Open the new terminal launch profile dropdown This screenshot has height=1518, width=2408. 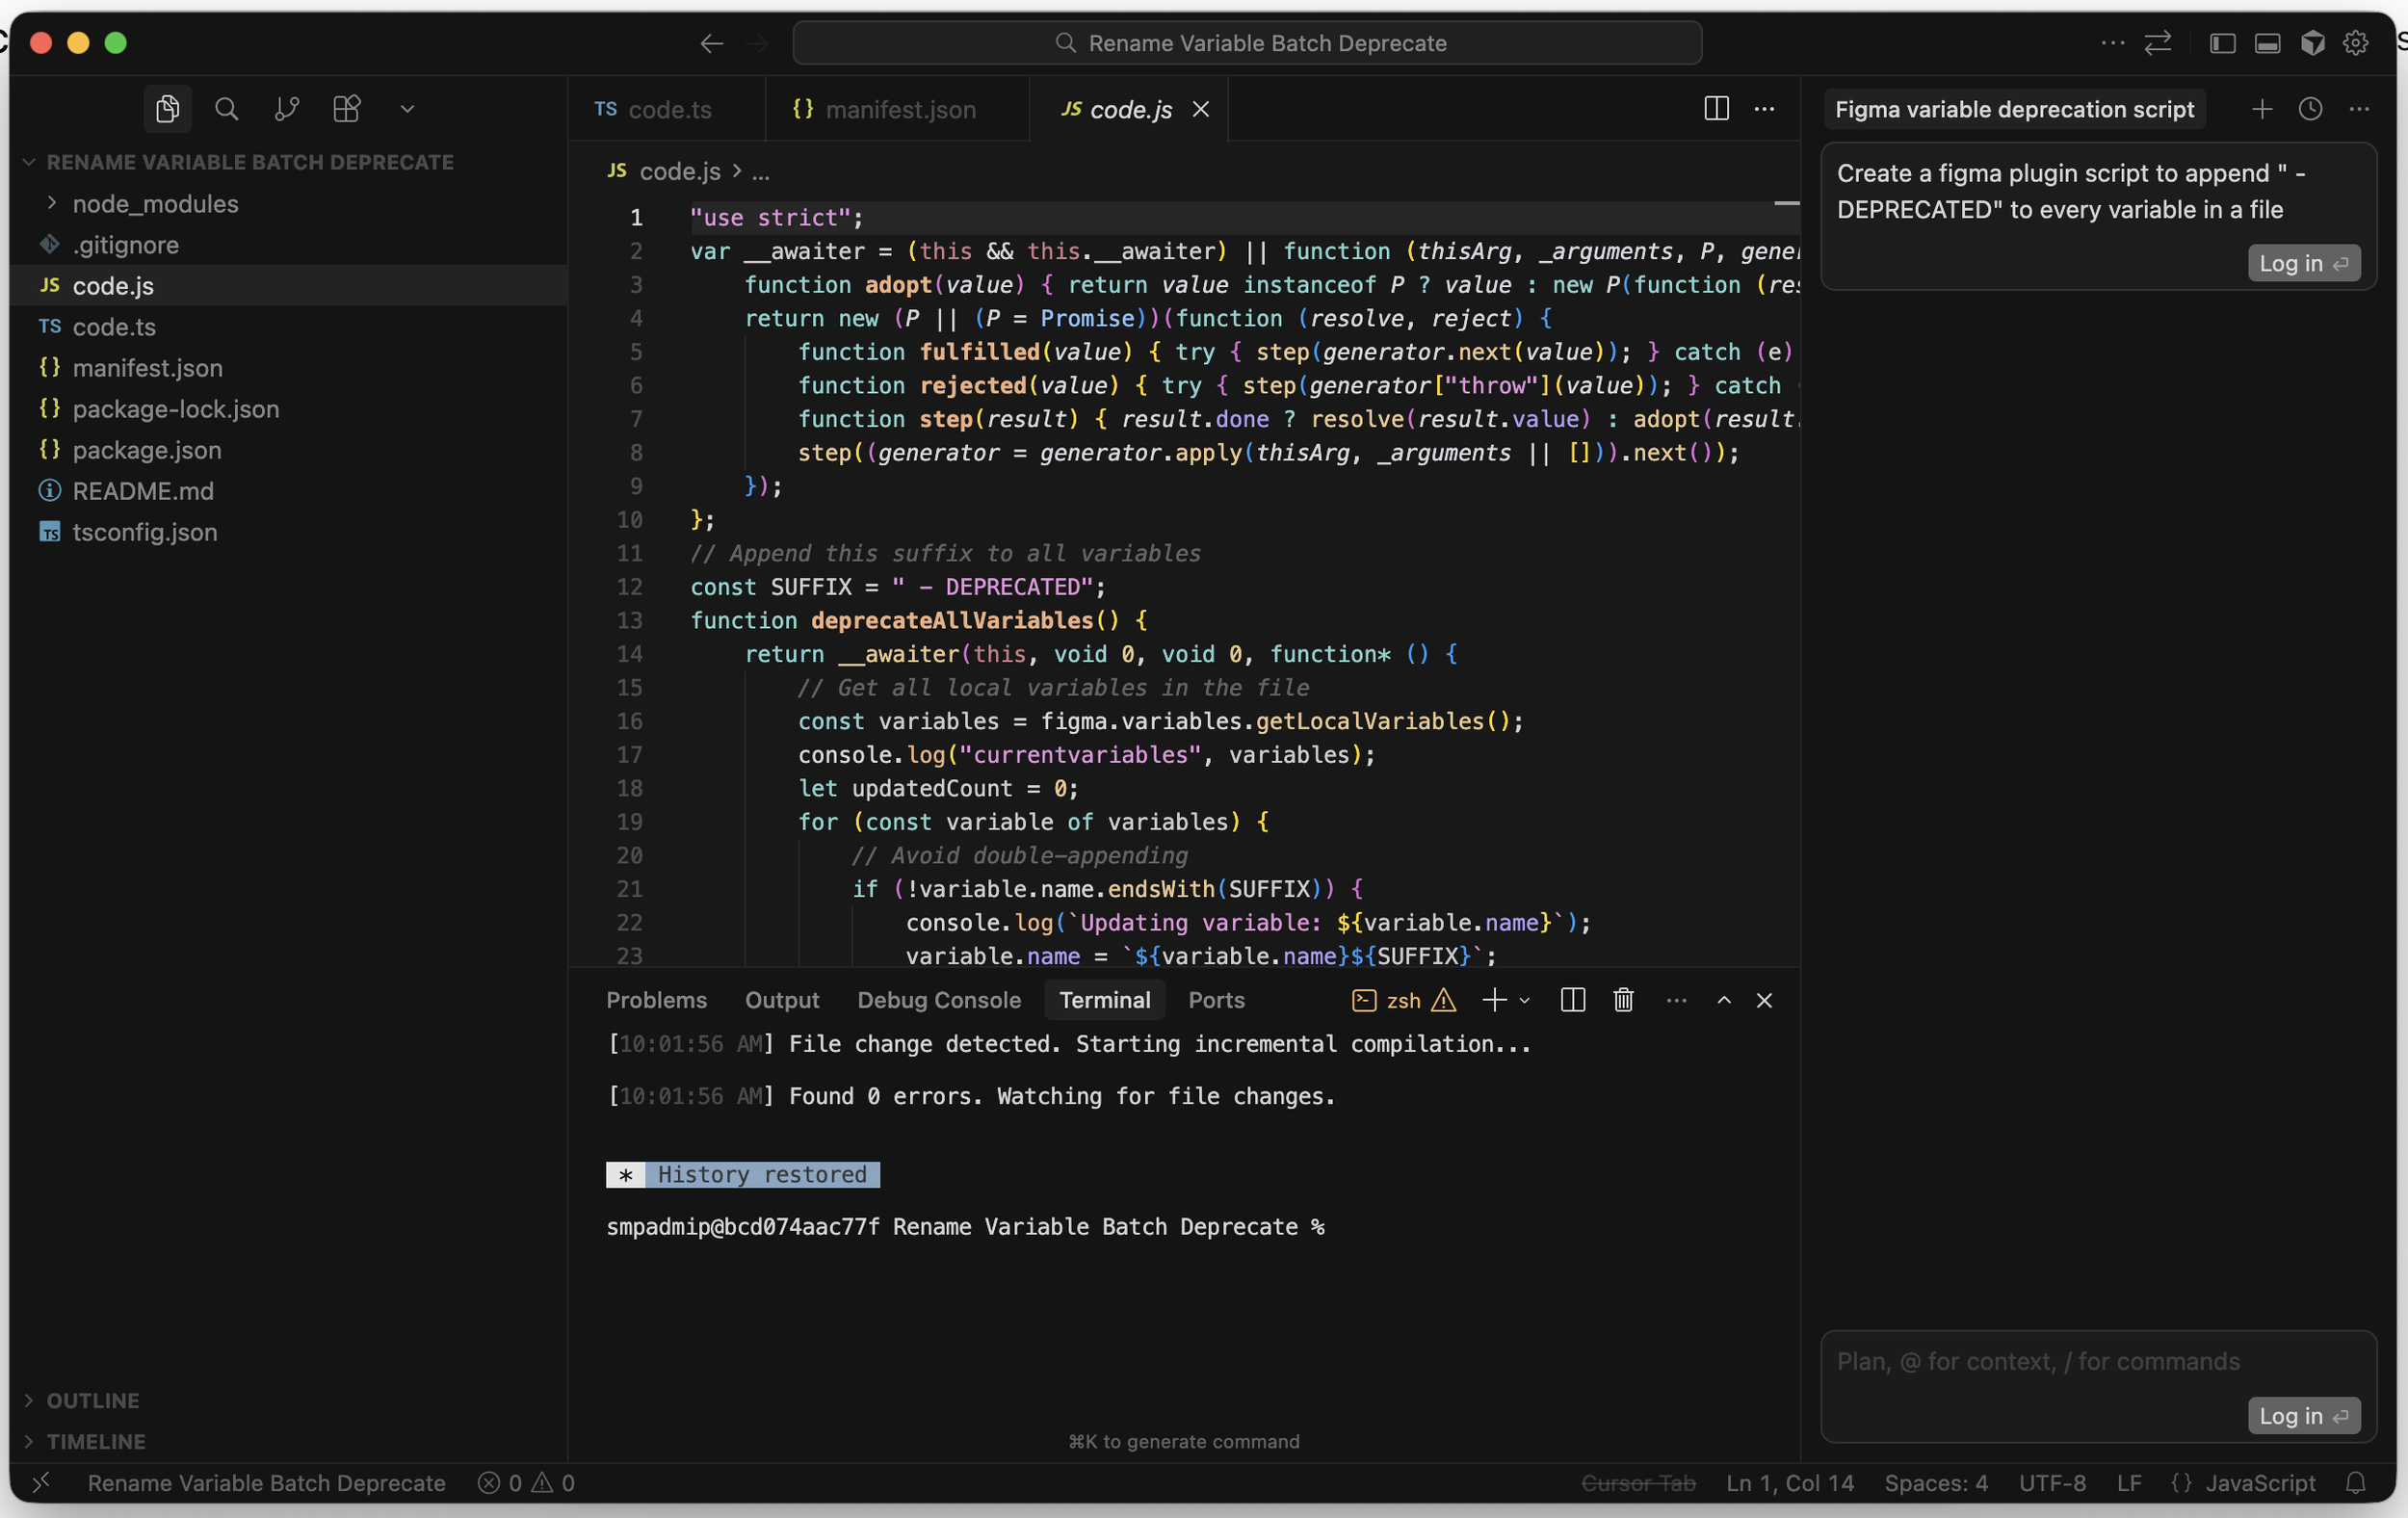point(1524,1000)
